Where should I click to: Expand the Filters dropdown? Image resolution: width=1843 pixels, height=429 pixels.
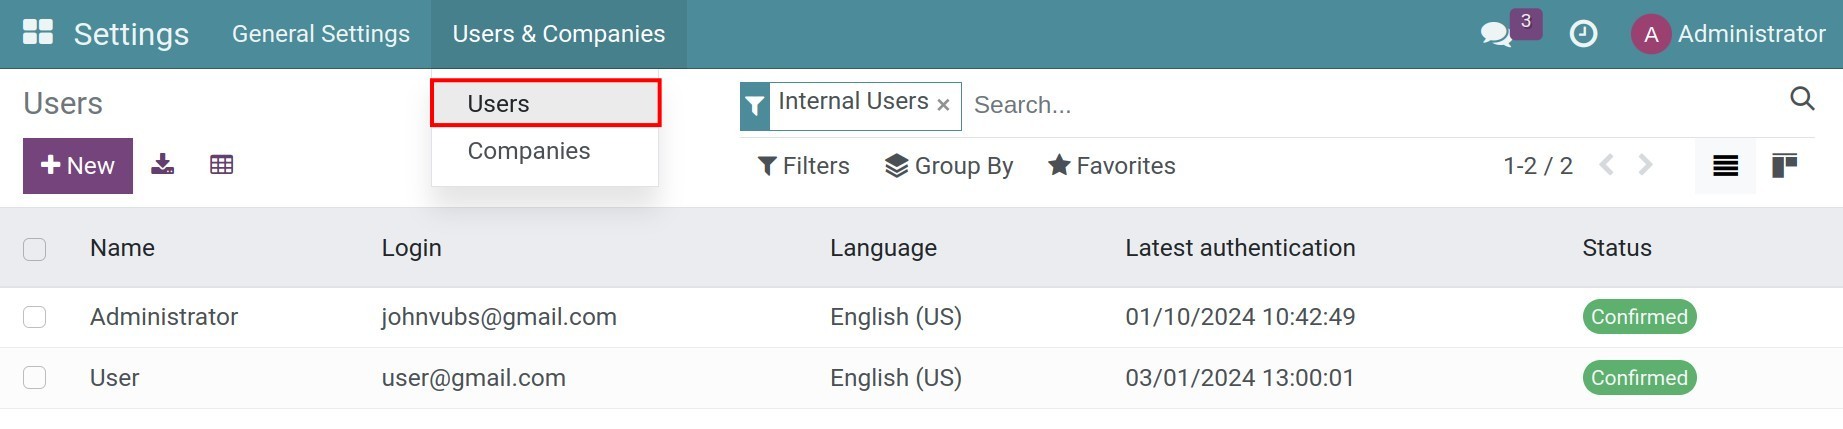804,166
